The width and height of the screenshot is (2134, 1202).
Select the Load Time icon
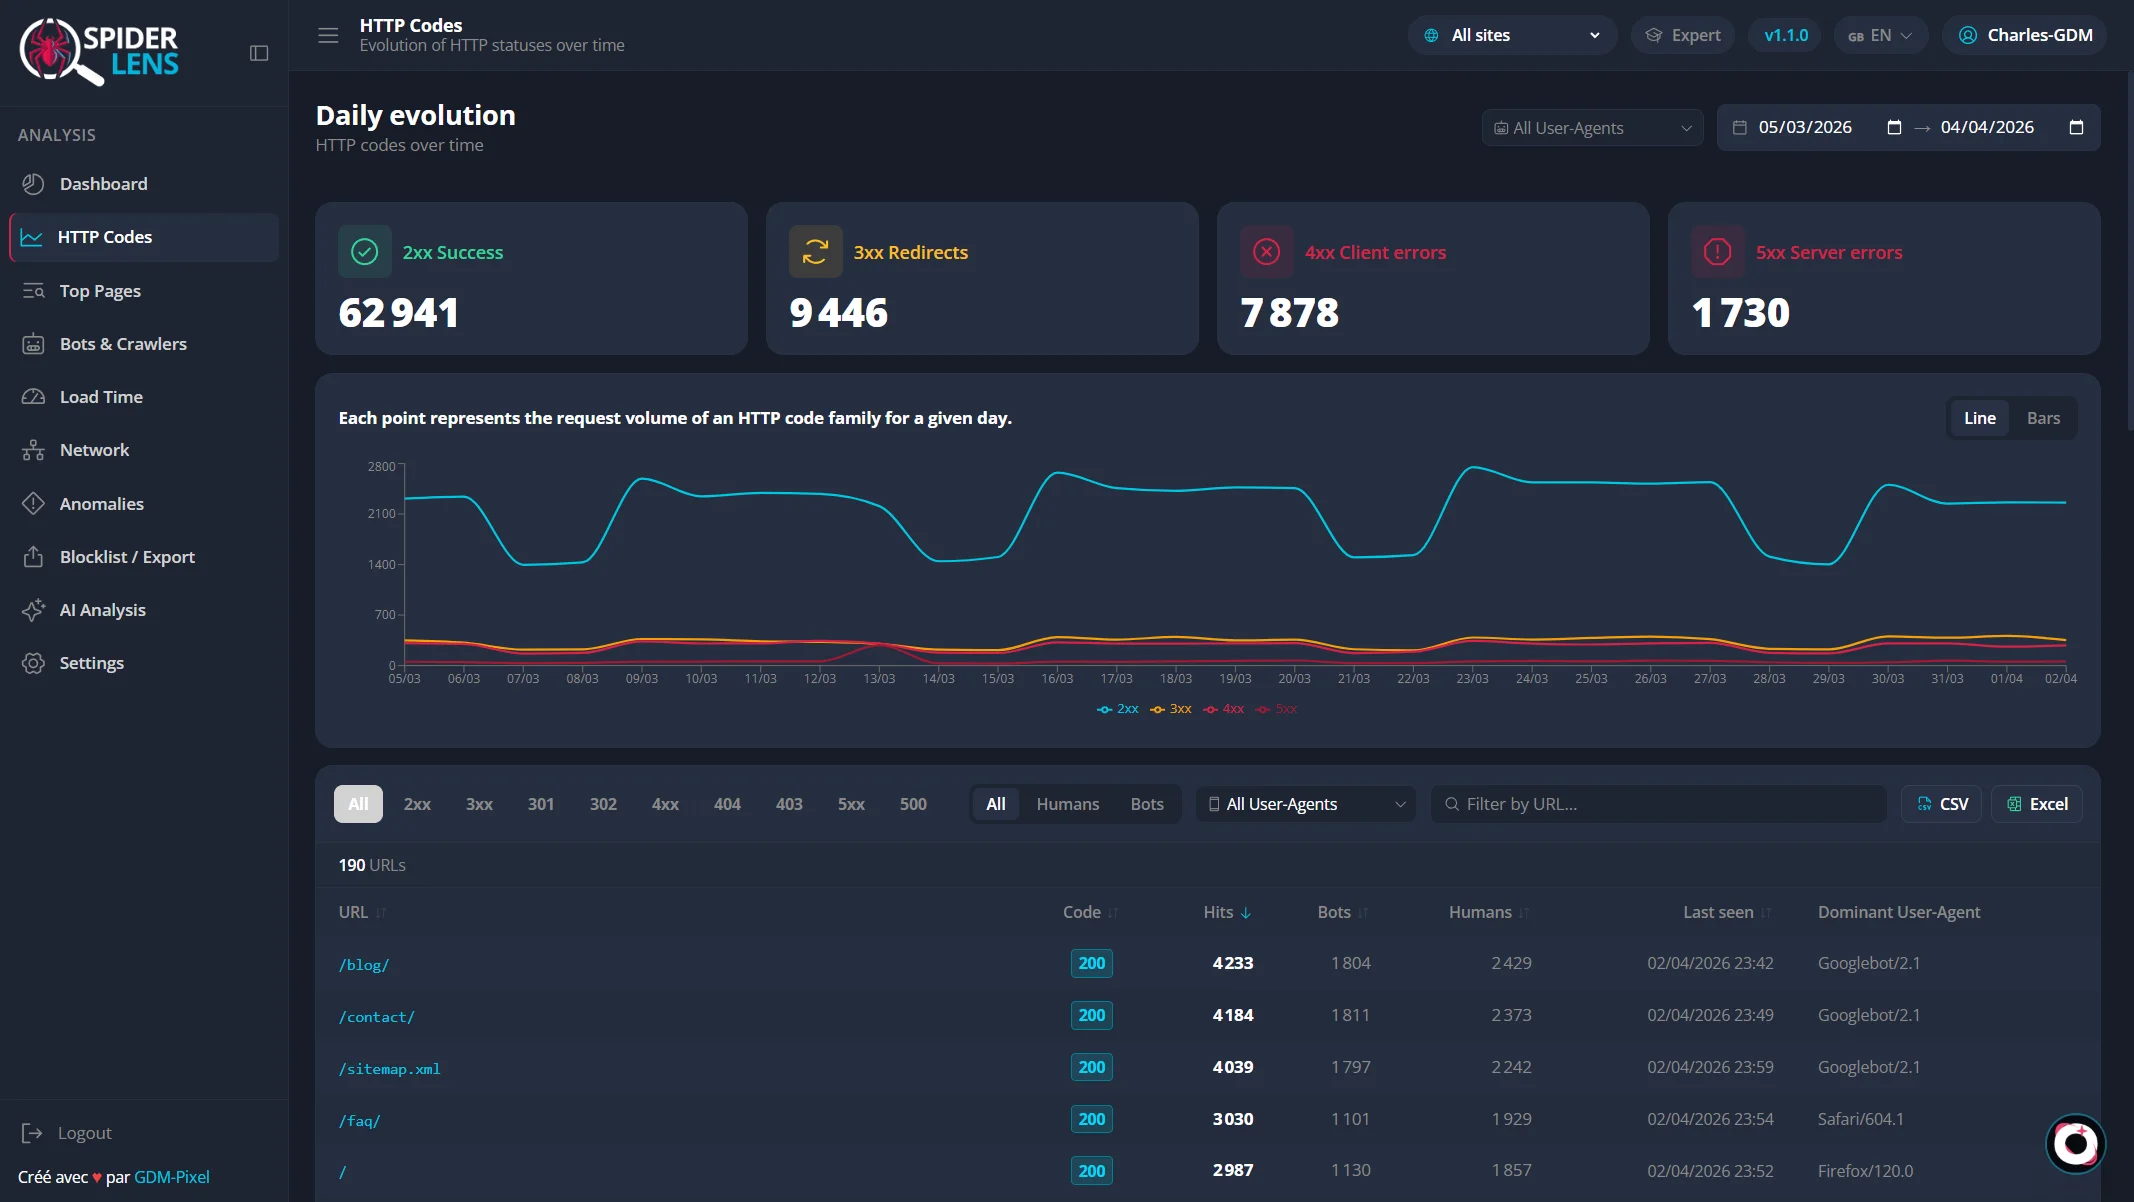32,396
